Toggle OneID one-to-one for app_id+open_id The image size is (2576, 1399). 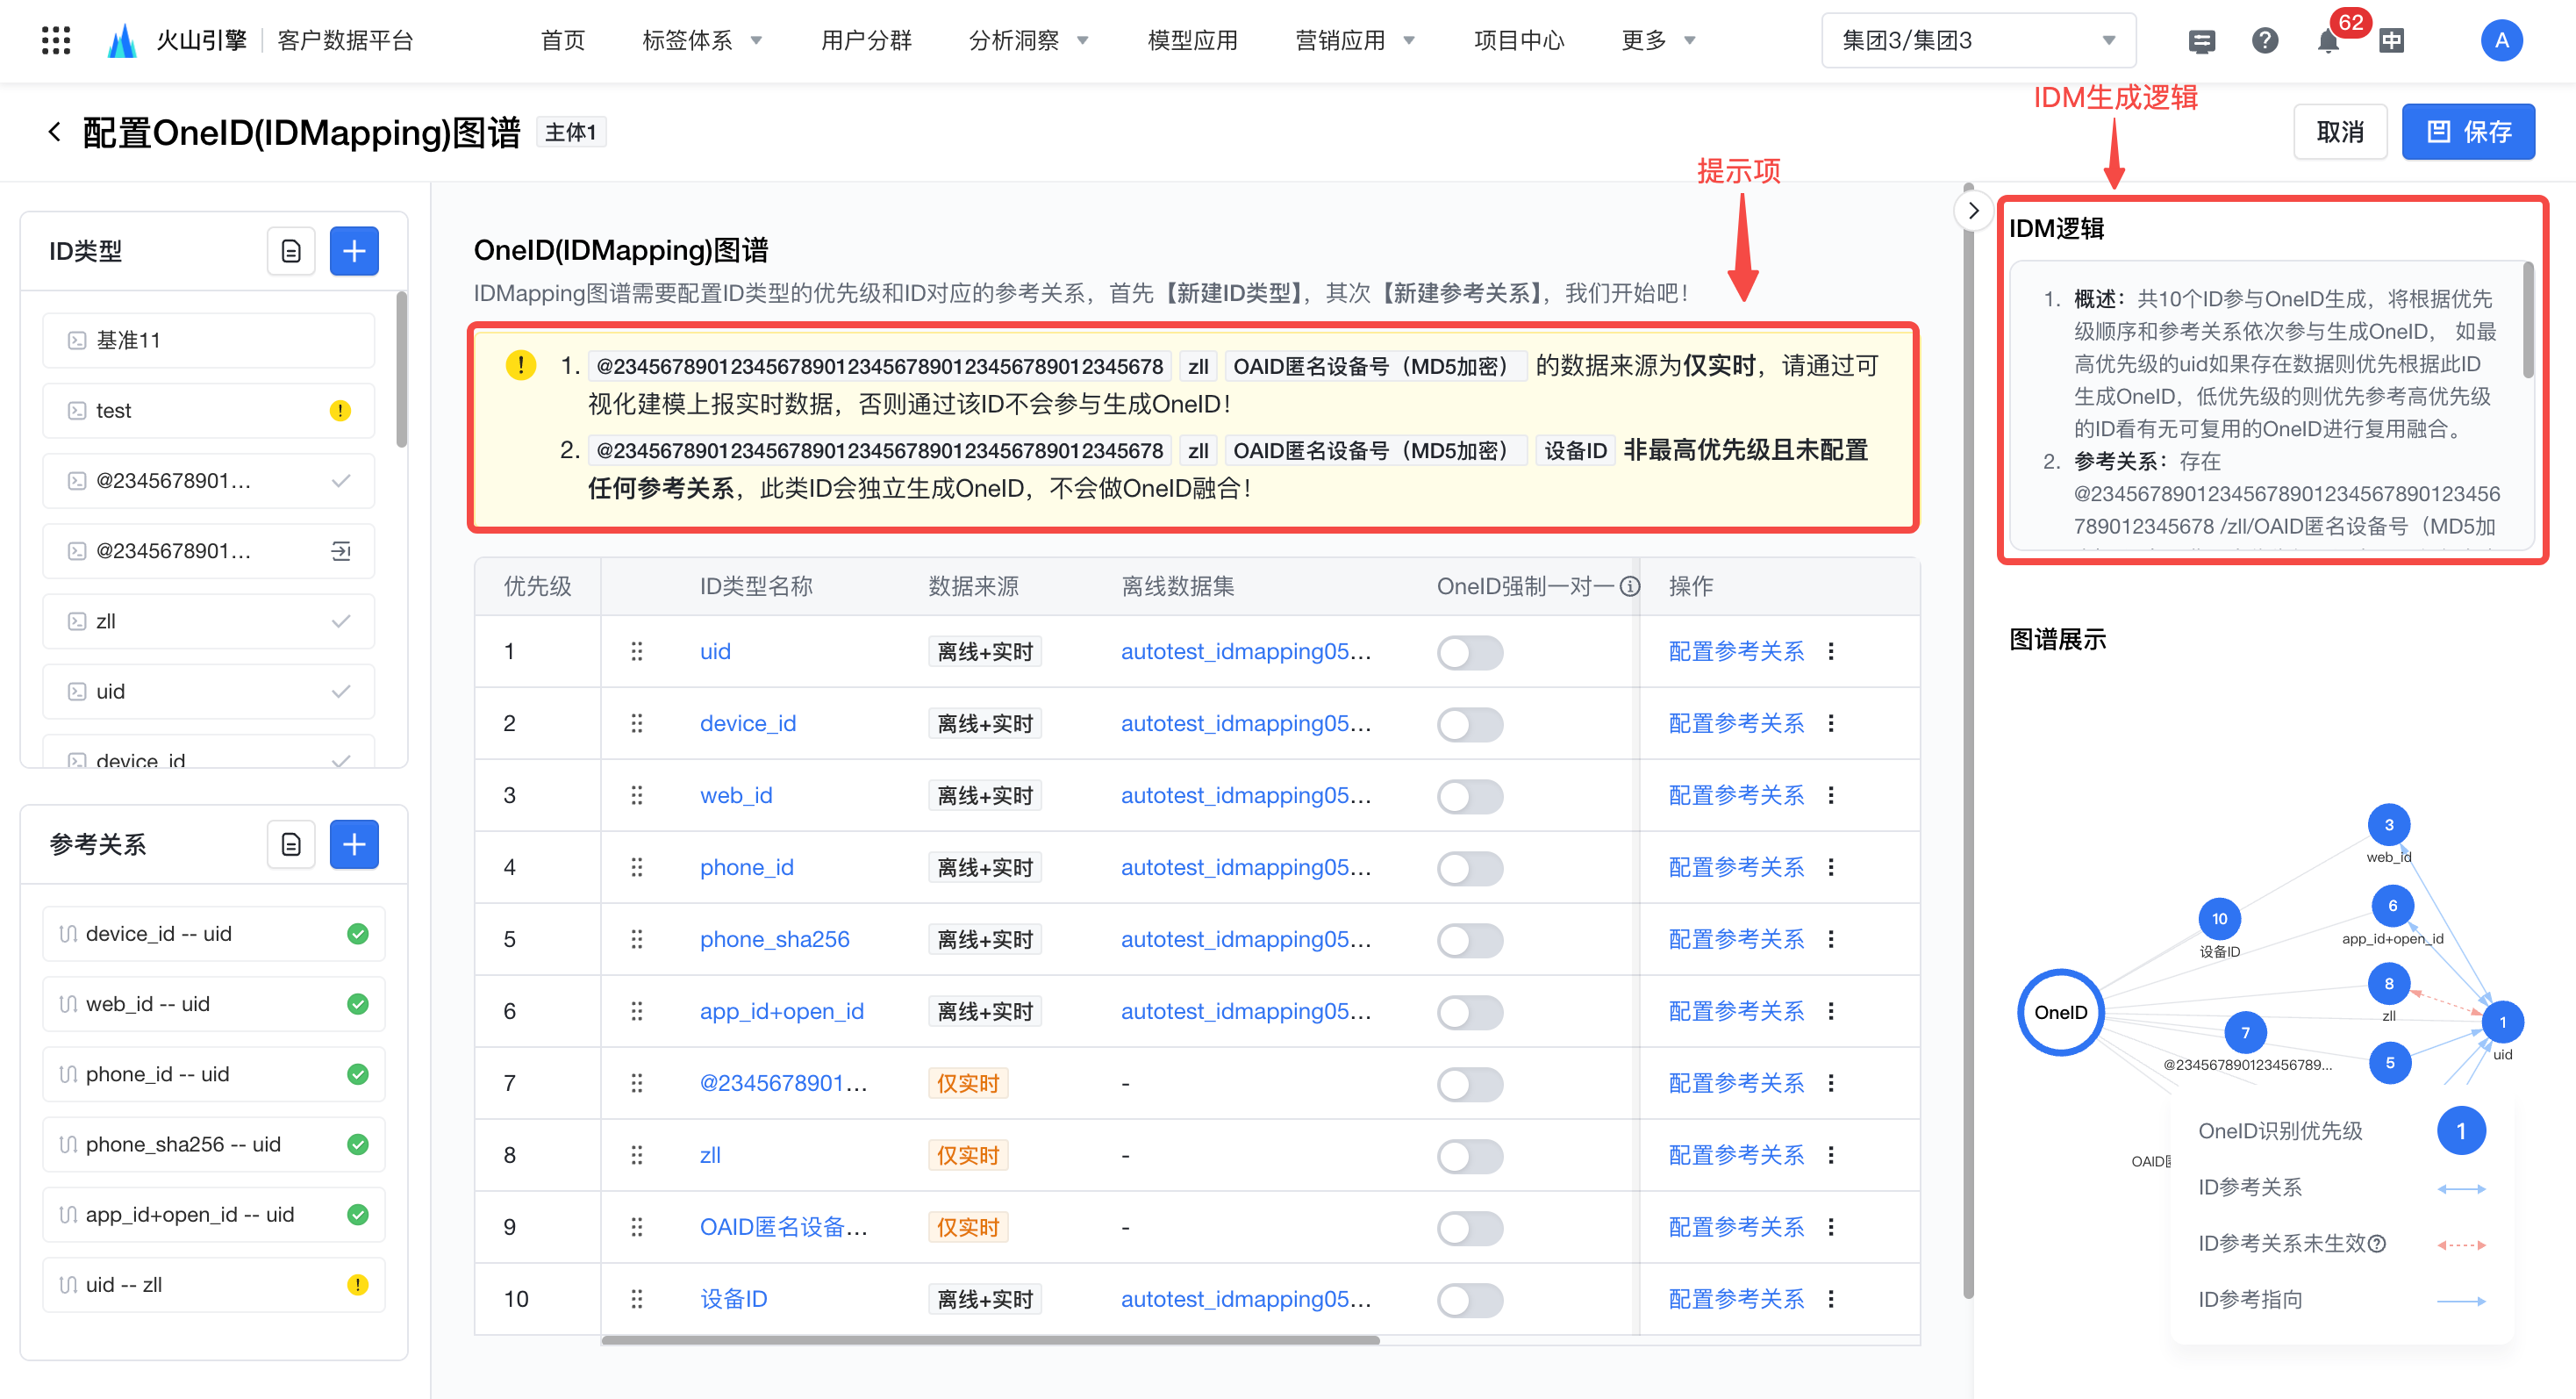pyautogui.click(x=1470, y=1012)
